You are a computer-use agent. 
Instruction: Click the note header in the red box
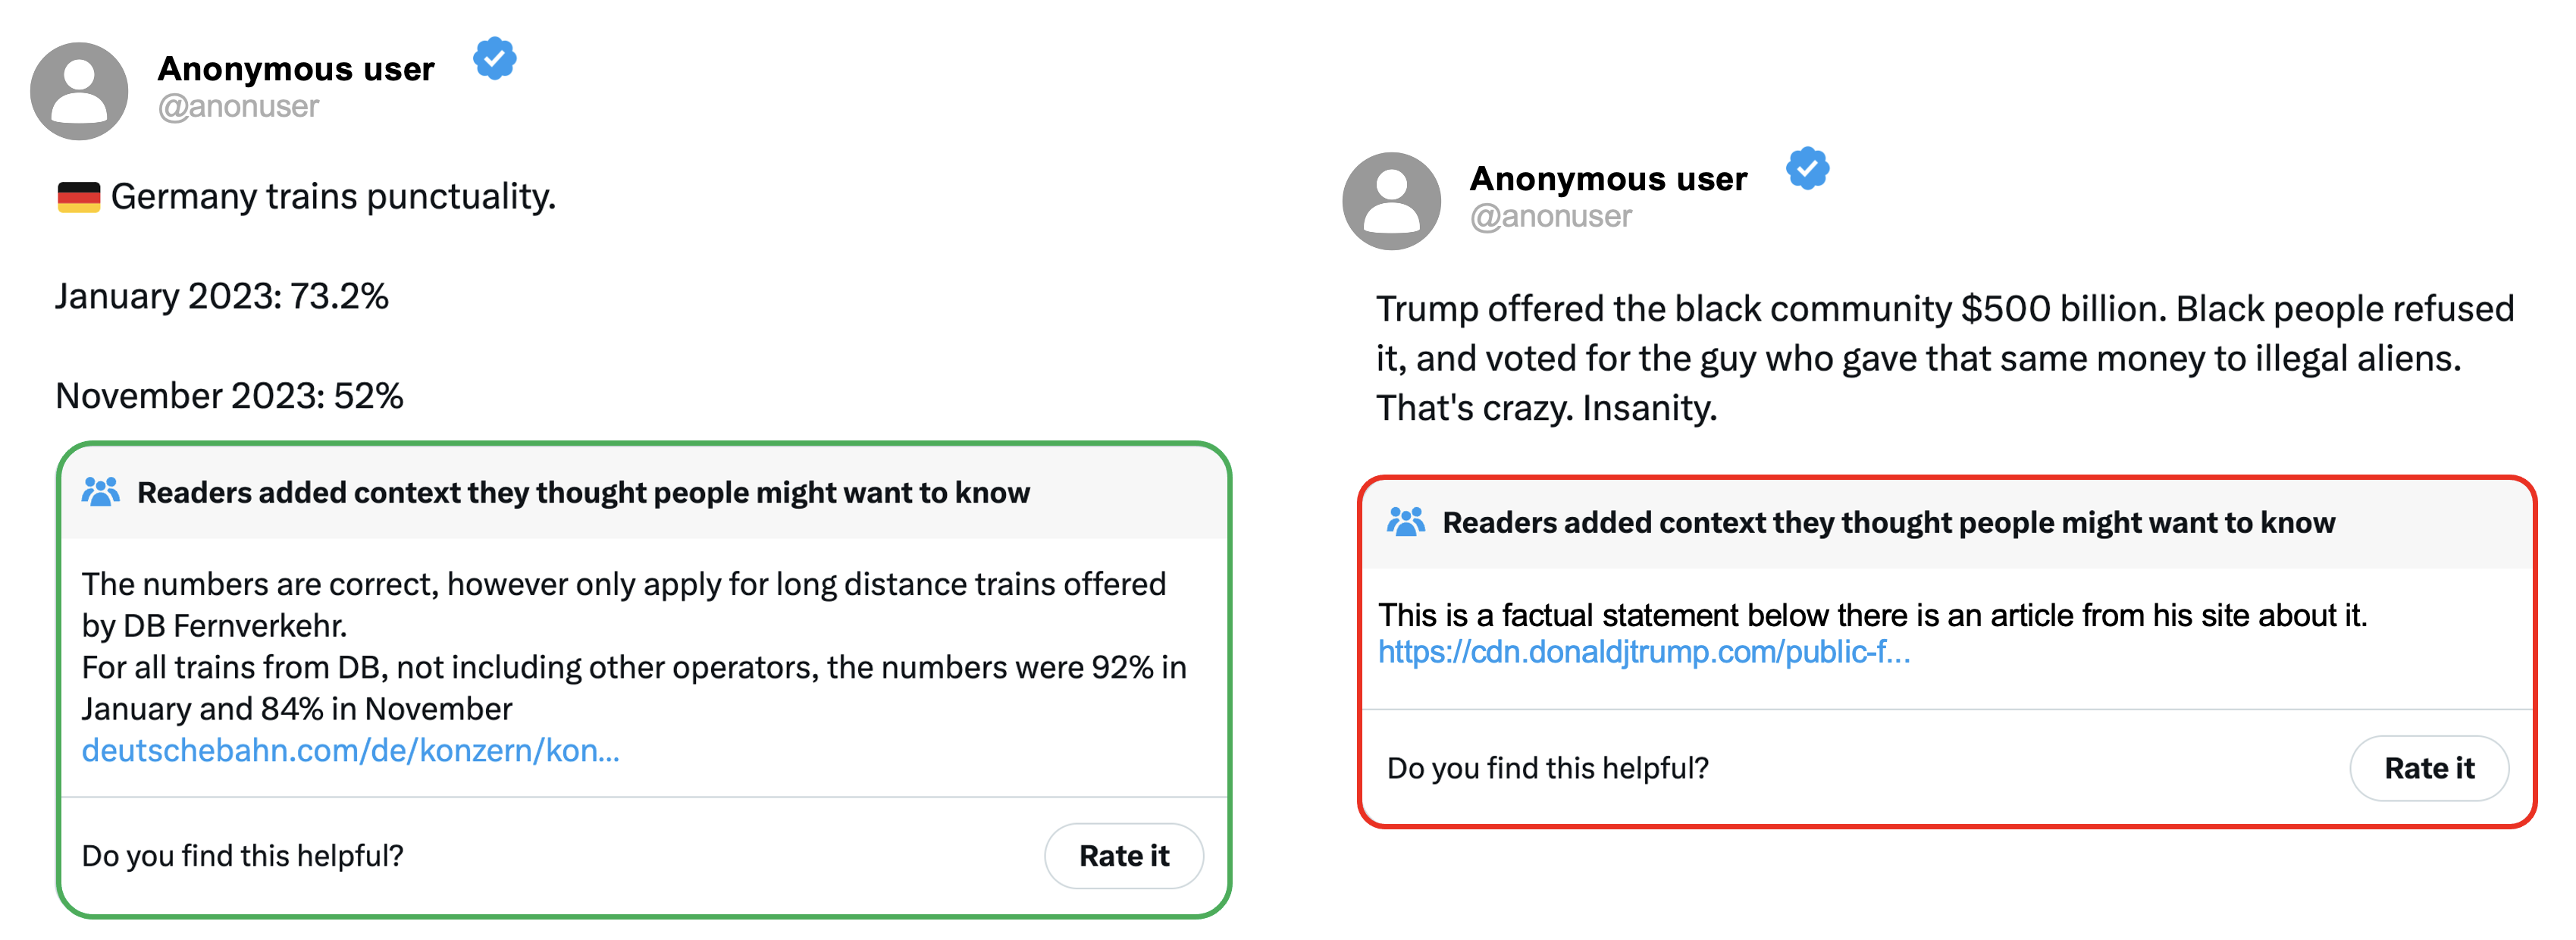1888,522
